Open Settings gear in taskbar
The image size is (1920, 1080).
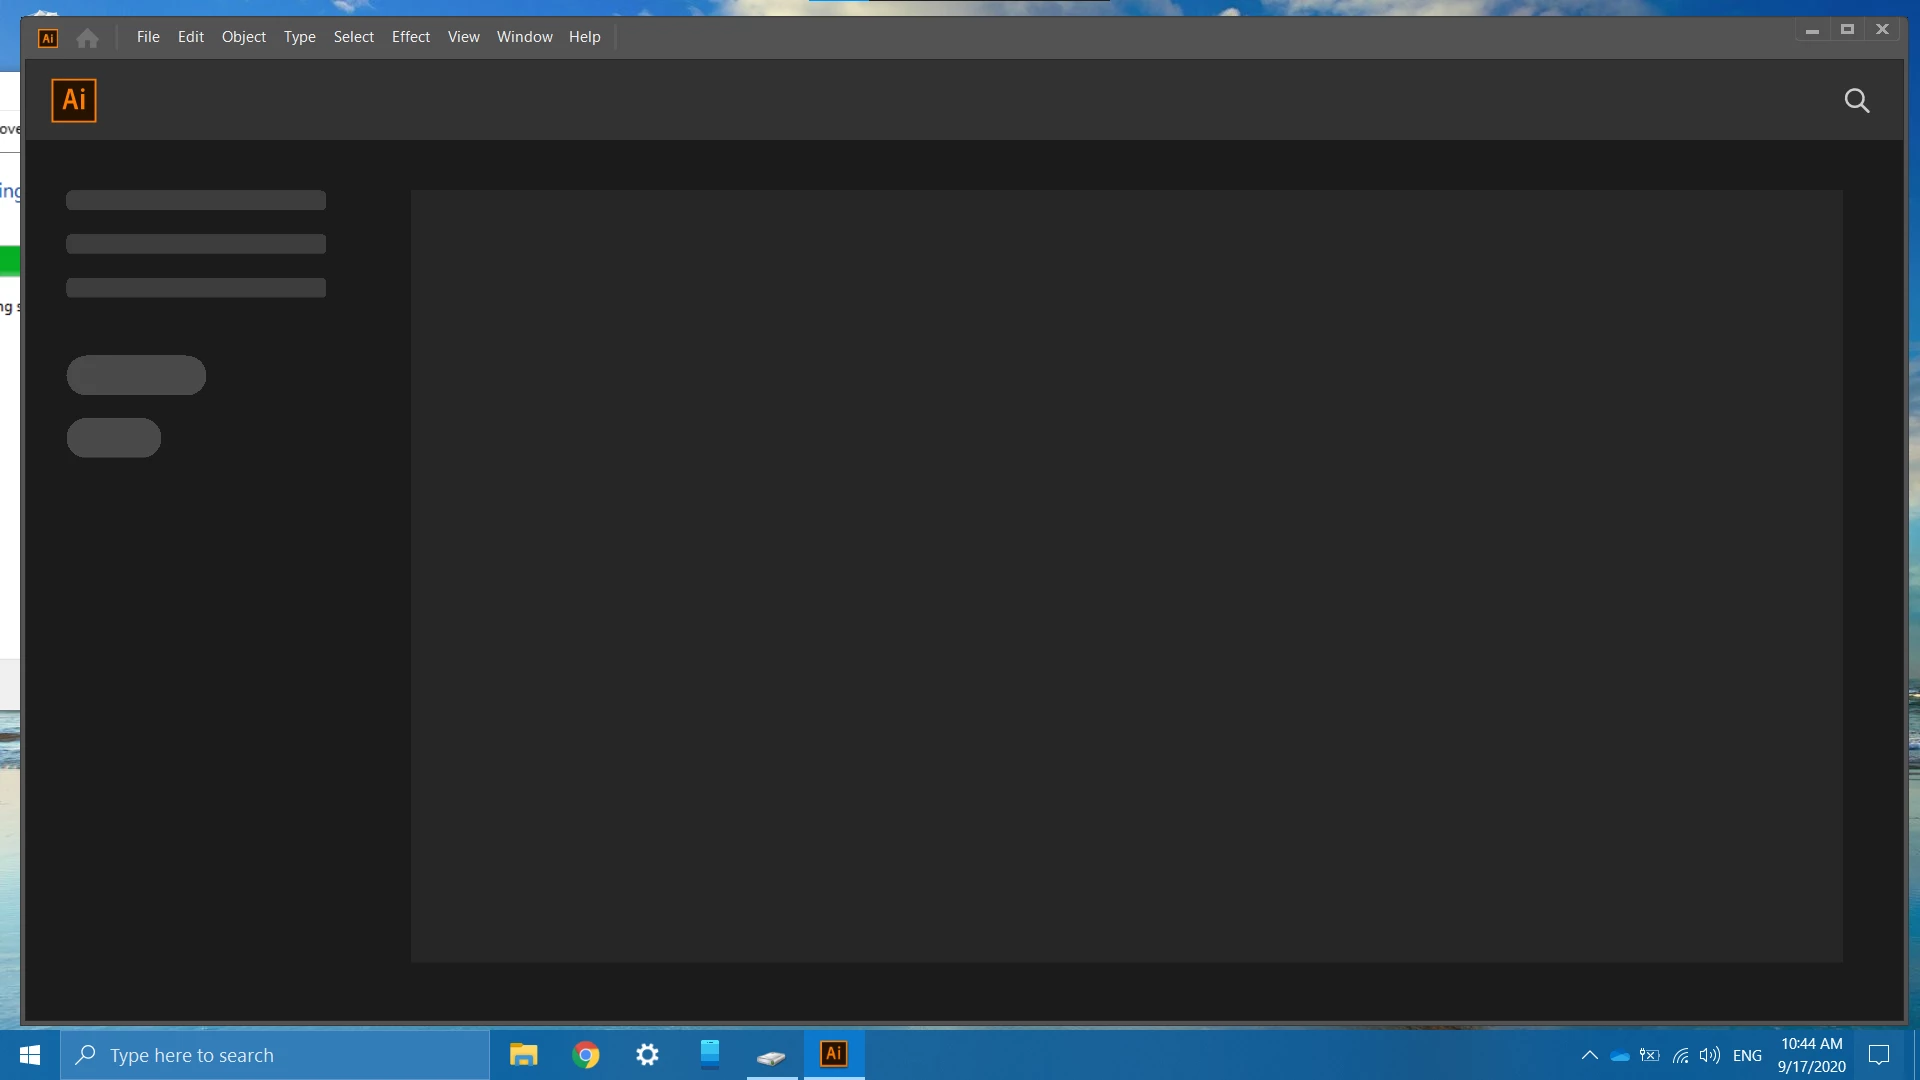(x=648, y=1055)
